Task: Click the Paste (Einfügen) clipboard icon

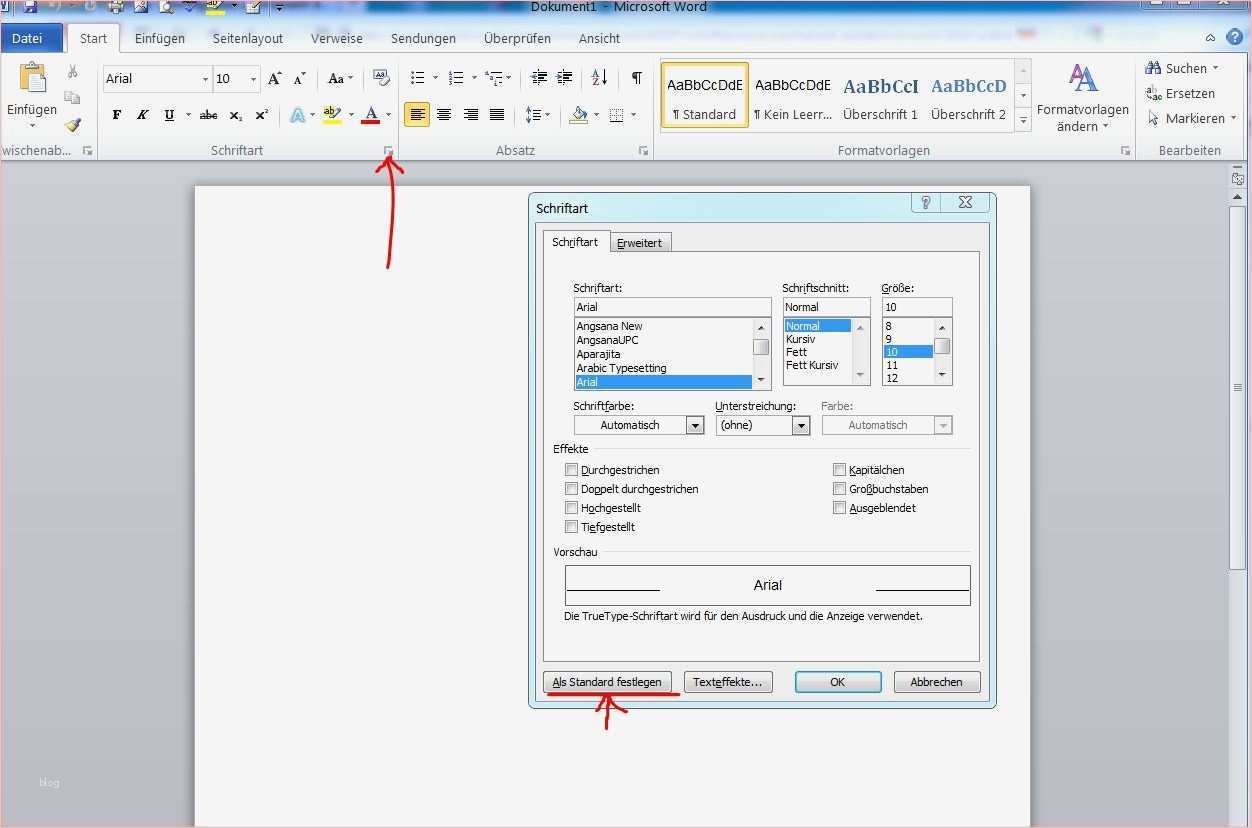Action: (32, 78)
